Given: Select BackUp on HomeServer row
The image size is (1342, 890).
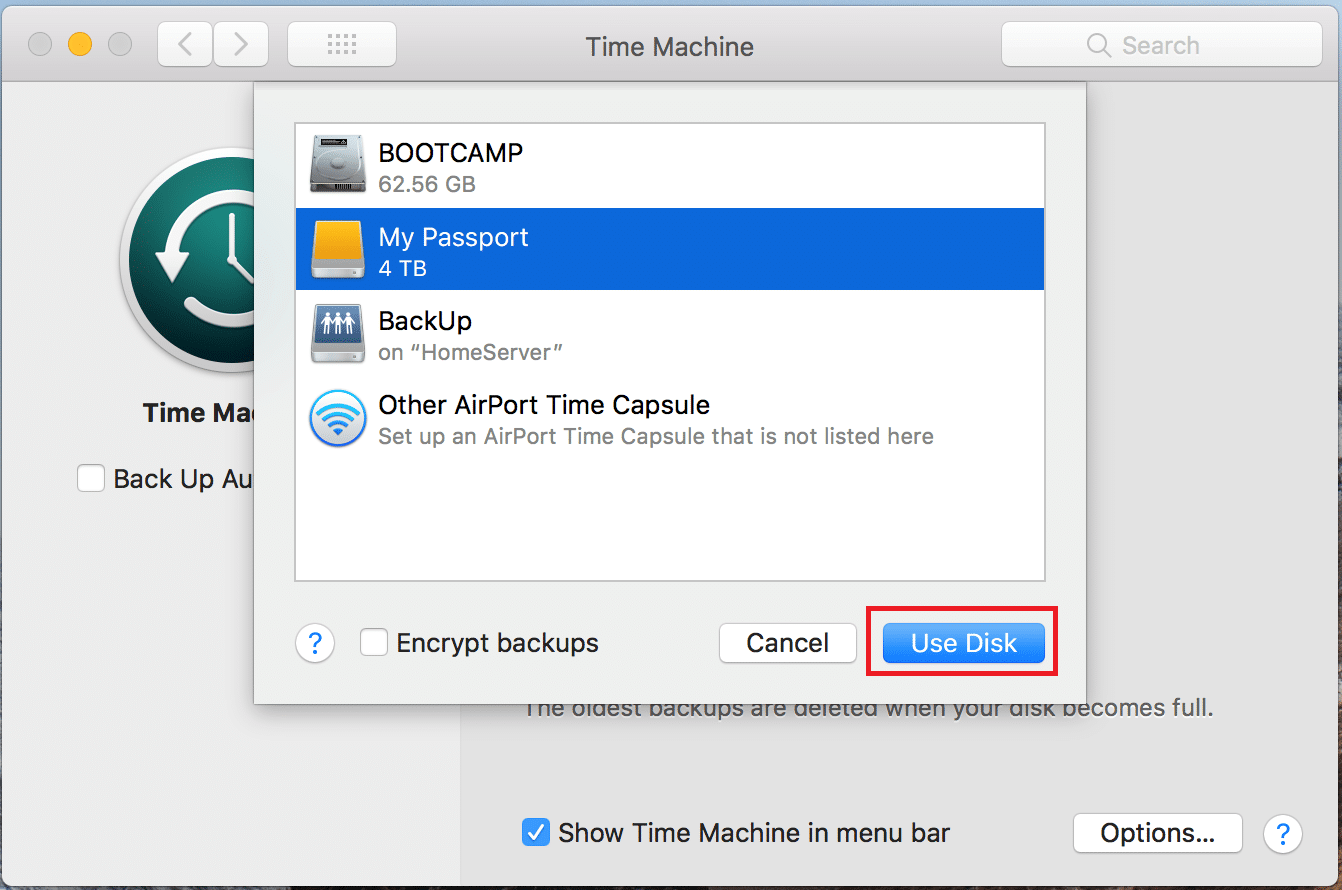Looking at the screenshot, I should click(670, 334).
